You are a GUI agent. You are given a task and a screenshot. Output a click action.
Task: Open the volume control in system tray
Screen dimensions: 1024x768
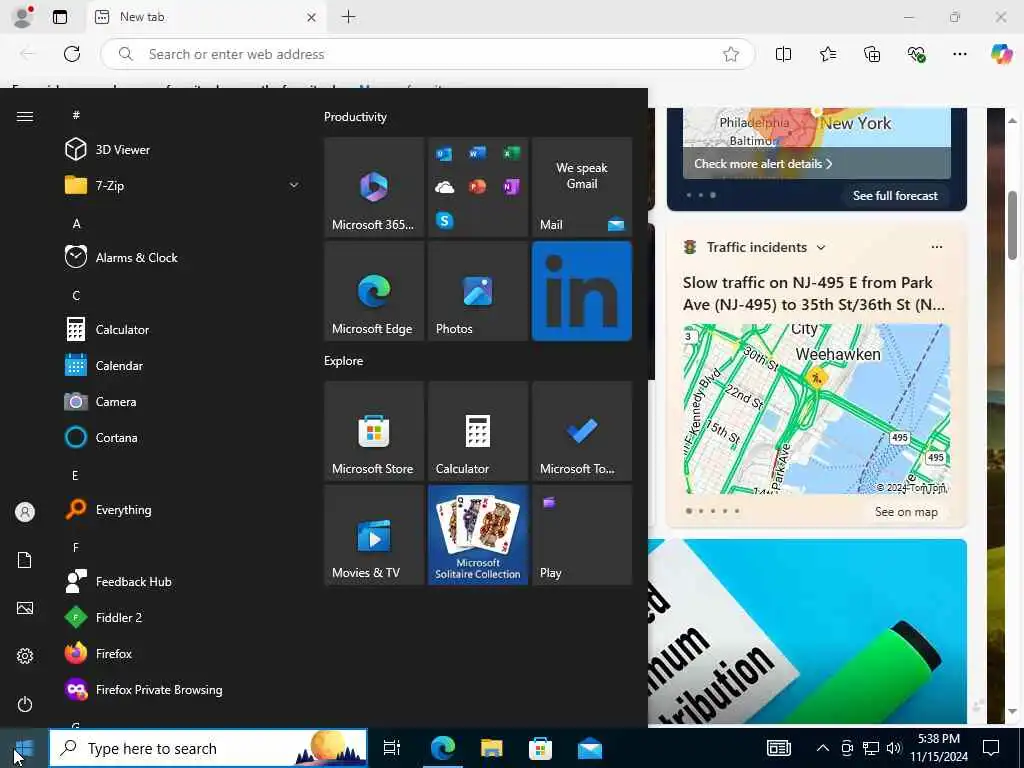point(894,748)
